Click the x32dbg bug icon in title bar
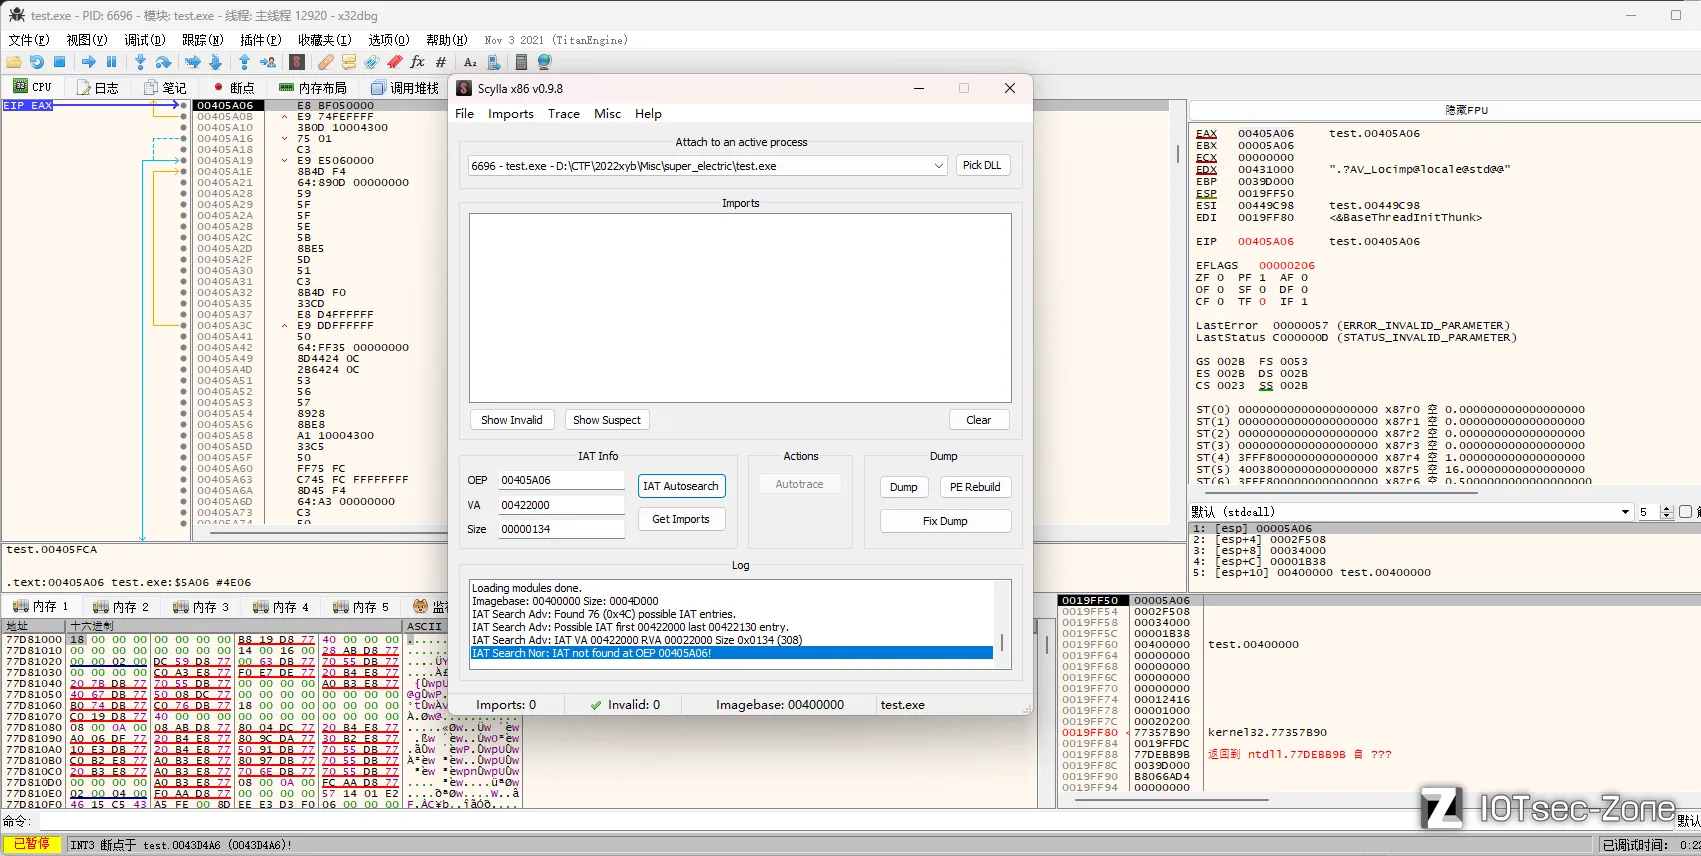The height and width of the screenshot is (856, 1701). 16,14
